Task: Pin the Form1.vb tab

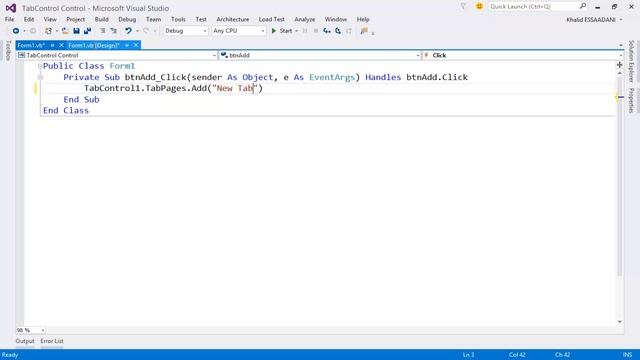Action: click(x=52, y=45)
